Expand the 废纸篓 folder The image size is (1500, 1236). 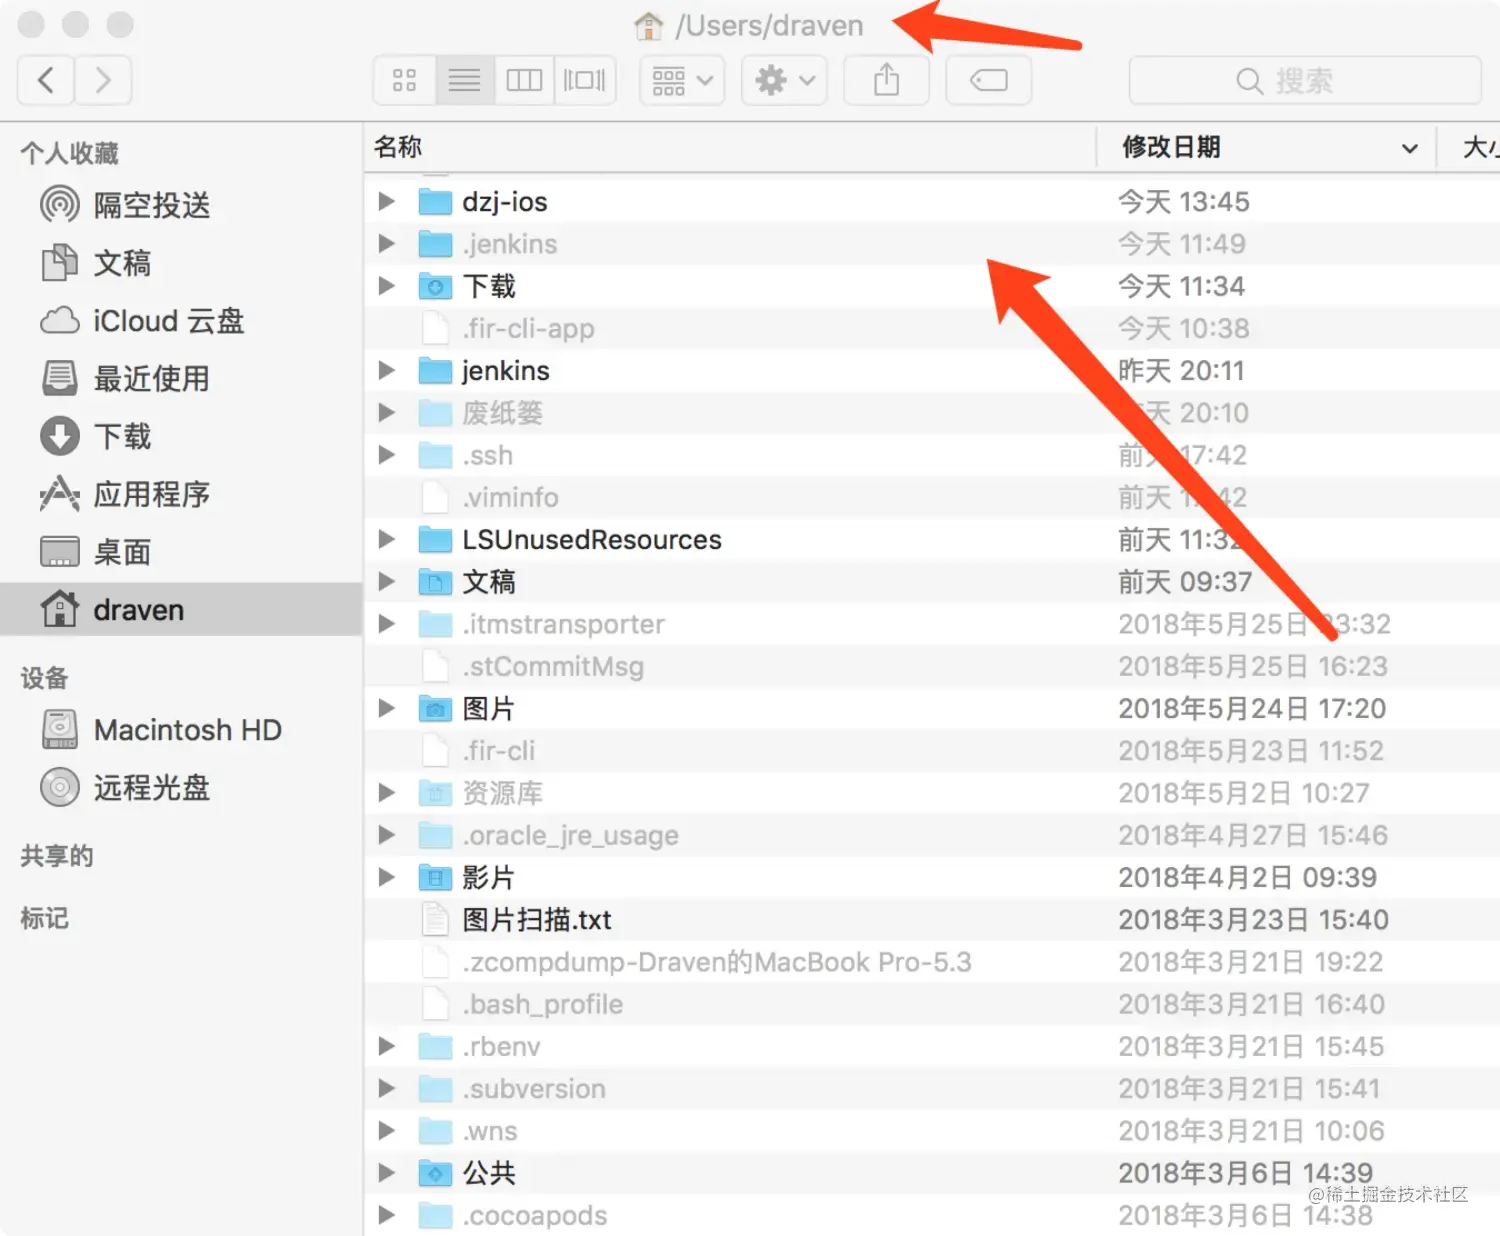(x=386, y=413)
